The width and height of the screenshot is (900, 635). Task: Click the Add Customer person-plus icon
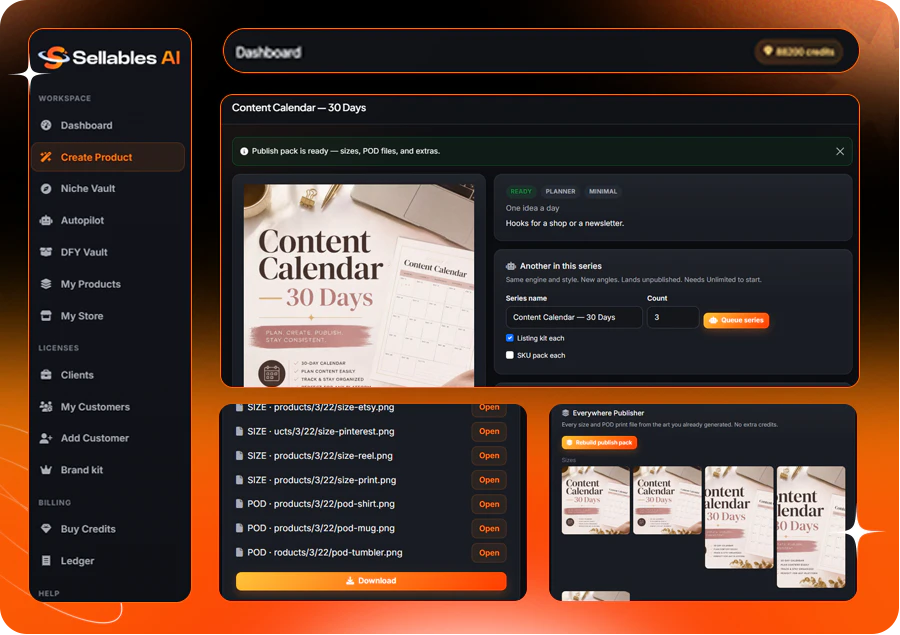click(x=46, y=438)
